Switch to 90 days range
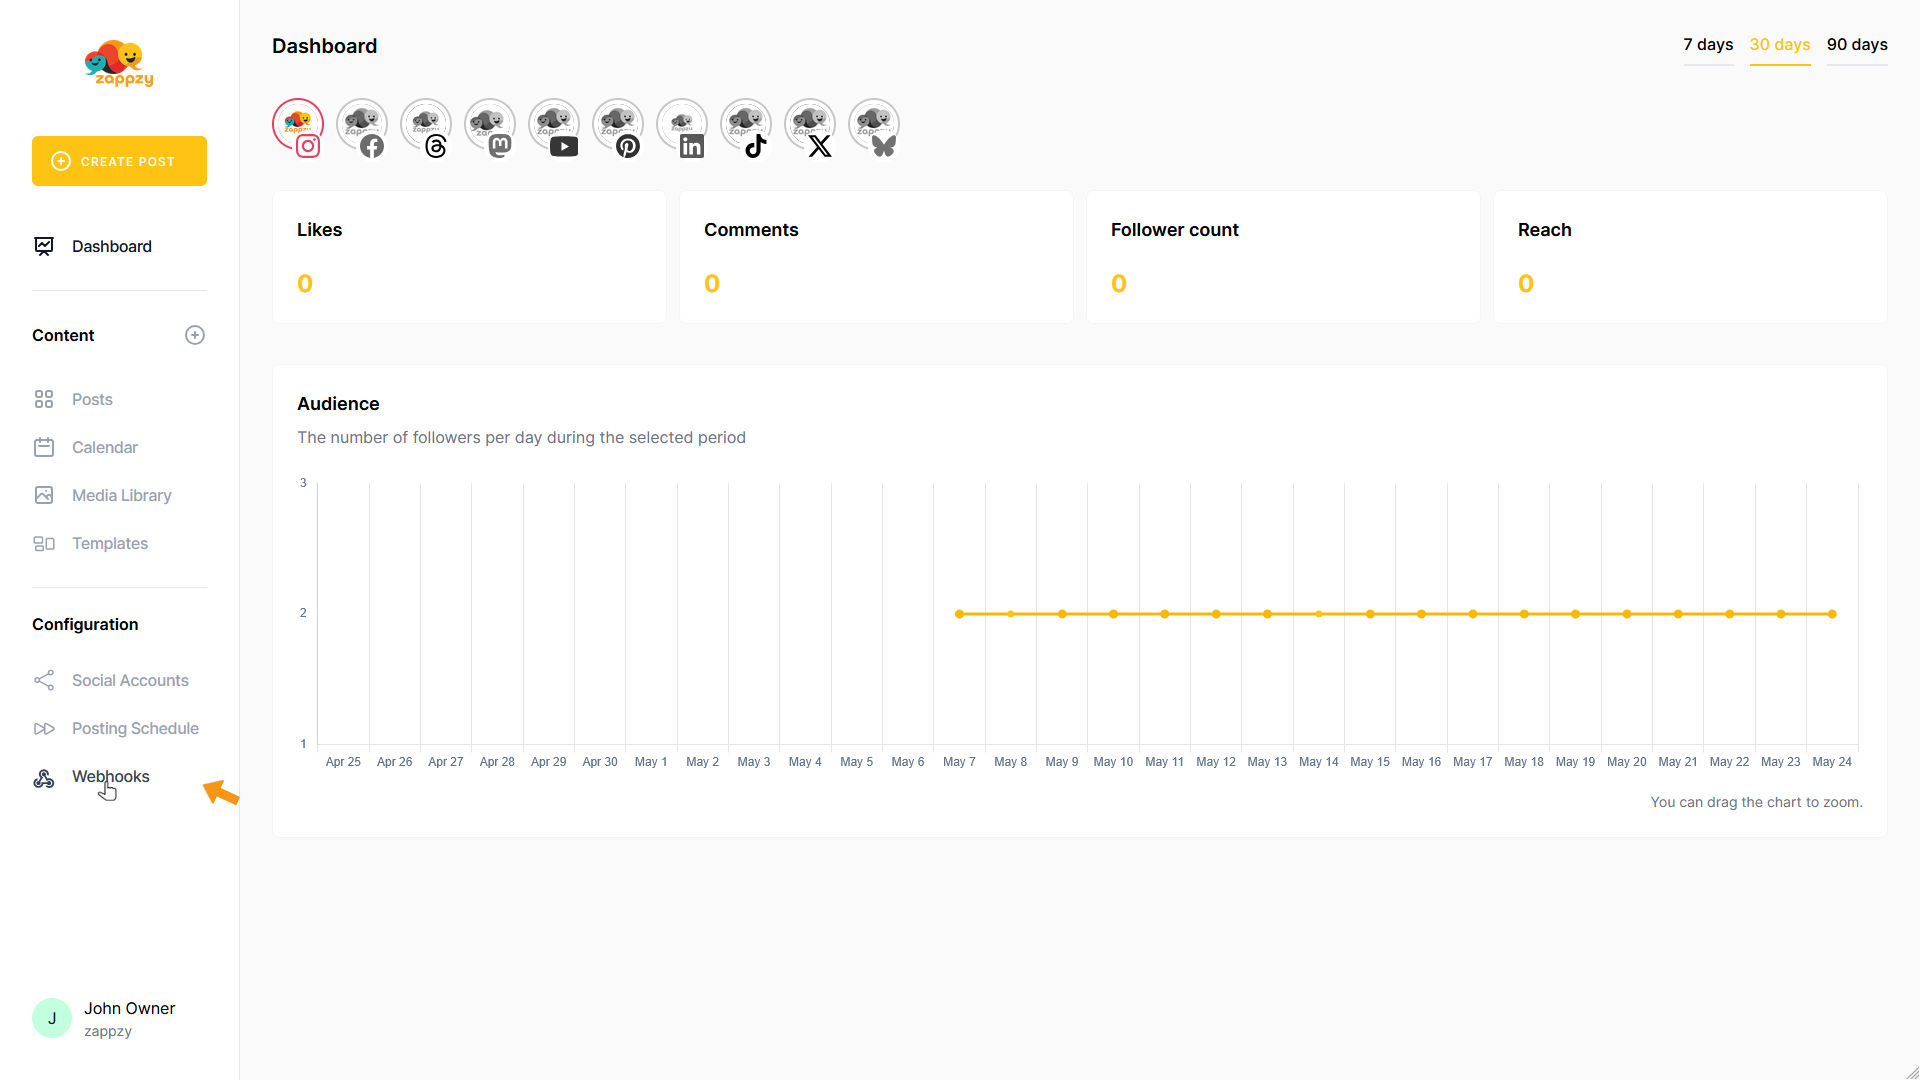1920x1080 pixels. (1856, 45)
